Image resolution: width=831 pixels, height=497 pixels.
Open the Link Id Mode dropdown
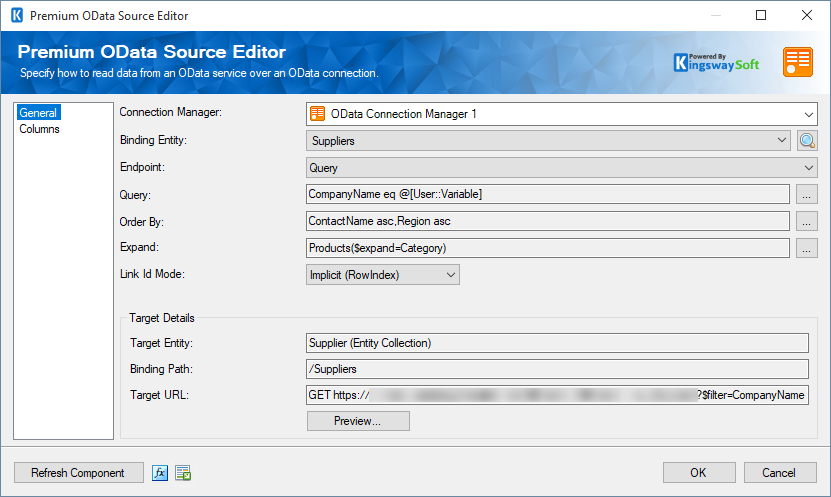tap(383, 275)
